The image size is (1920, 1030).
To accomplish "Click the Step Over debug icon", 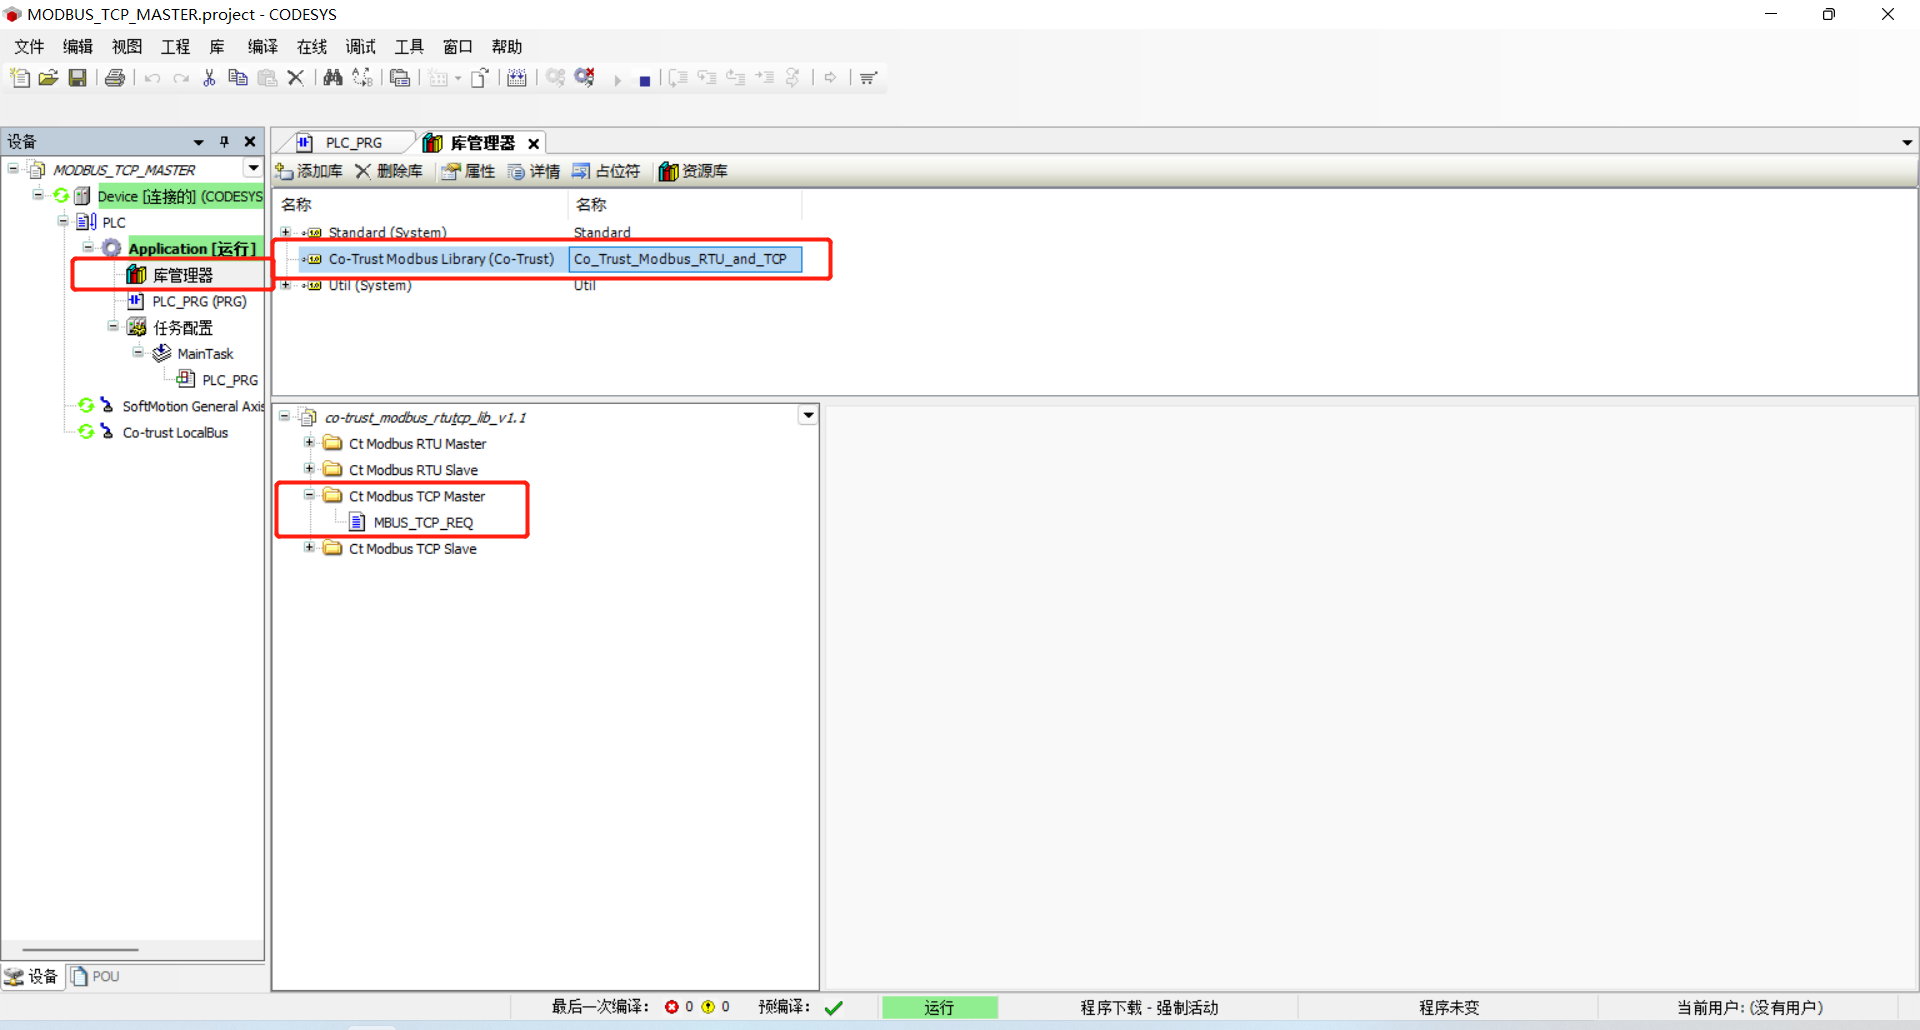I will pyautogui.click(x=678, y=78).
